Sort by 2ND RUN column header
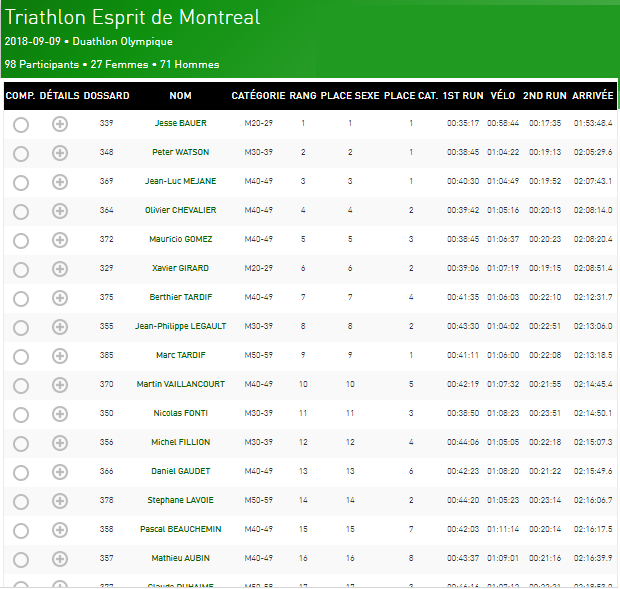This screenshot has height=589, width=620. pos(545,96)
